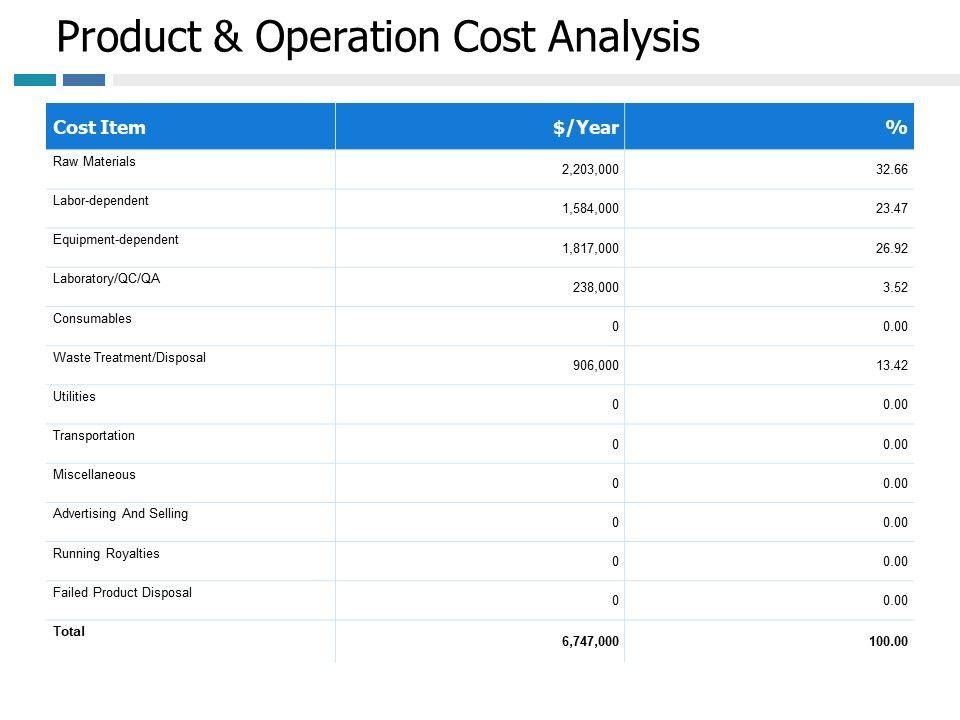The image size is (960, 720).
Task: Select the 'Failed Product Disposal' row label
Action: tap(121, 592)
